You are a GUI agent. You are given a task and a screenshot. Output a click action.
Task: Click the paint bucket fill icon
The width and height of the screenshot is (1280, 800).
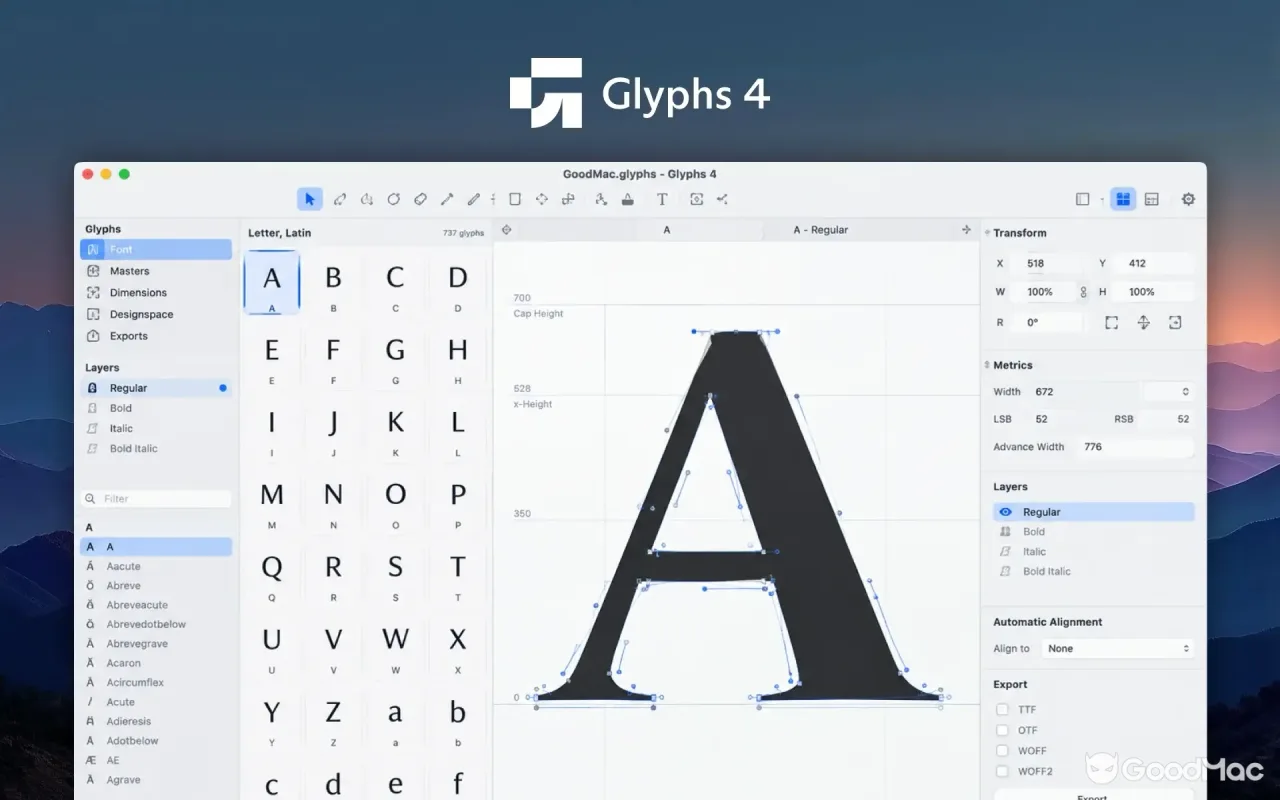[628, 199]
